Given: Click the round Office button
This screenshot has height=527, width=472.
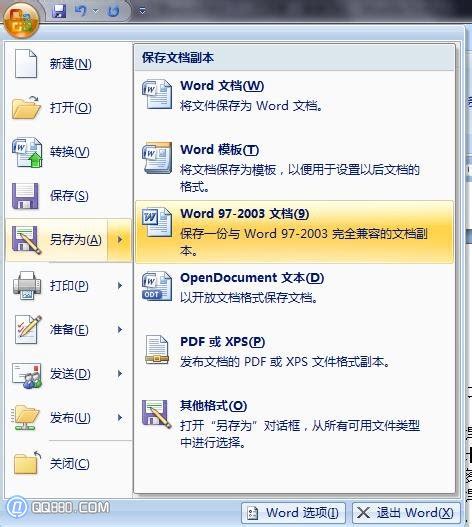Looking at the screenshot, I should point(22,21).
